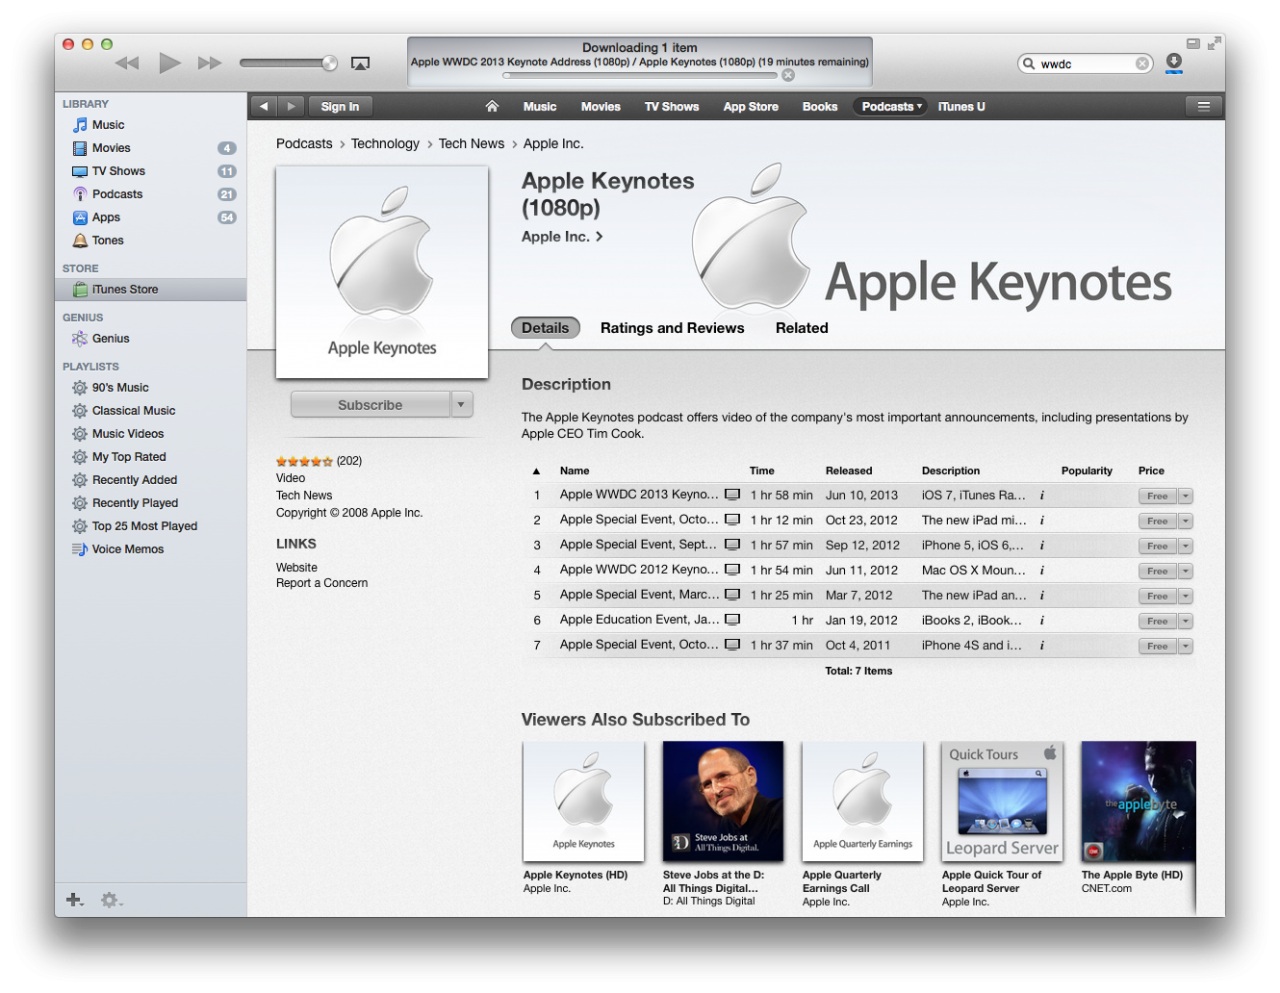Click the Tech News breadcrumb link
The image size is (1280, 993).
pyautogui.click(x=471, y=144)
